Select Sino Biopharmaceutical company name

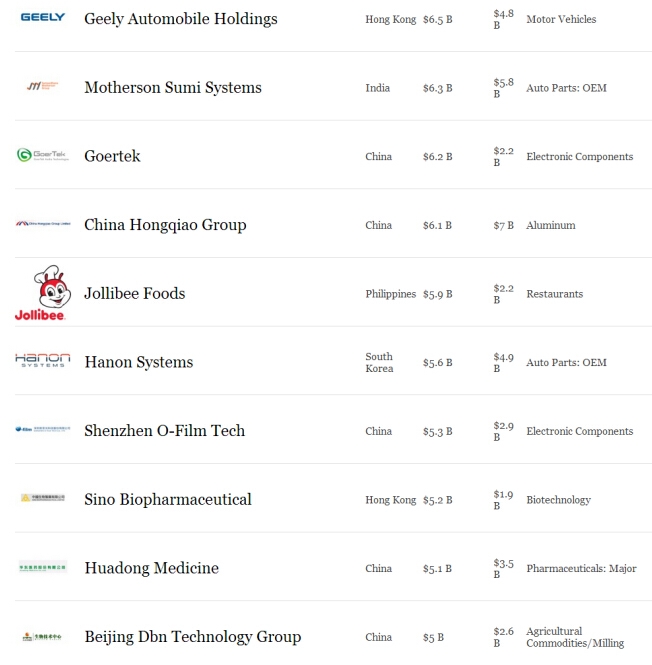pyautogui.click(x=167, y=500)
